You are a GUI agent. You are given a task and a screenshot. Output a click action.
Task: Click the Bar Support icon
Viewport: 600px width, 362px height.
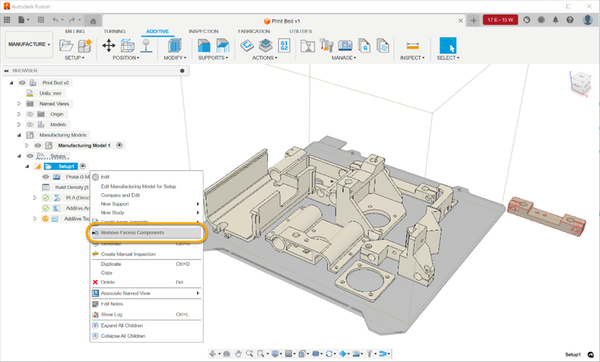222,46
